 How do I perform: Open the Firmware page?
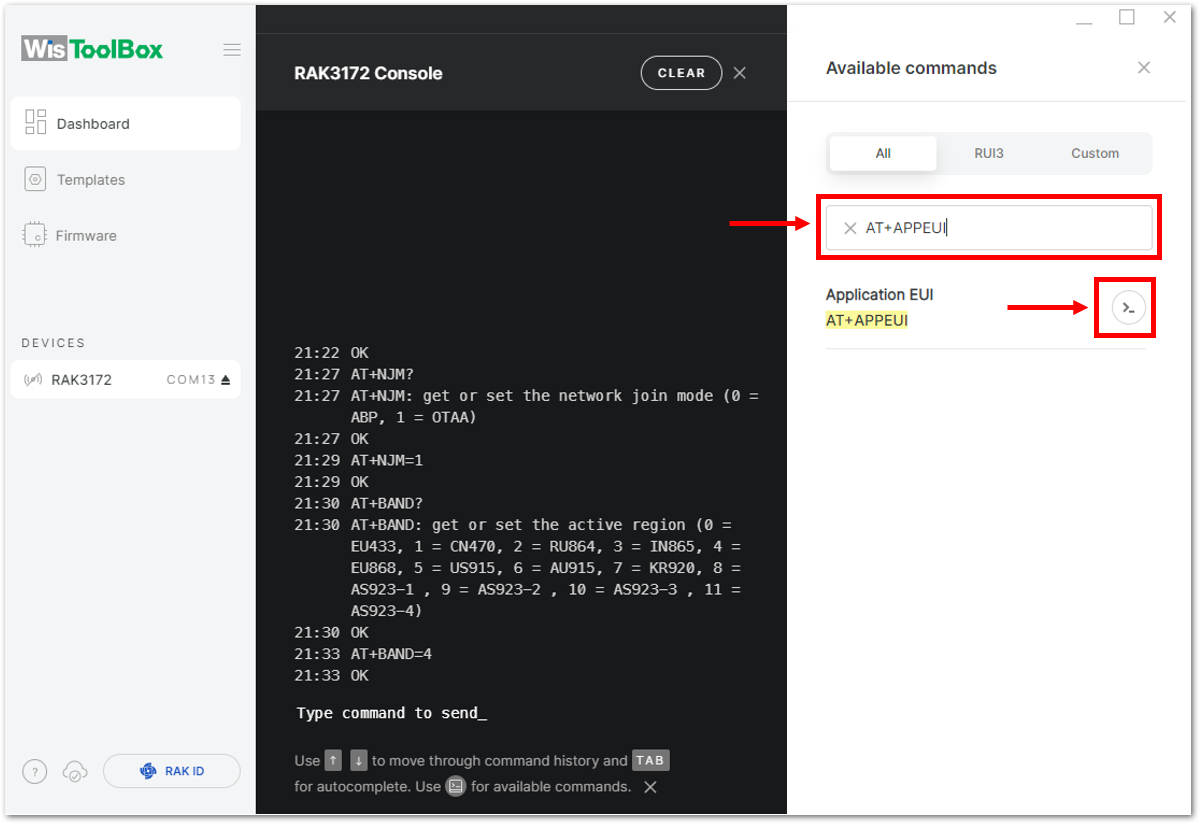(x=126, y=236)
